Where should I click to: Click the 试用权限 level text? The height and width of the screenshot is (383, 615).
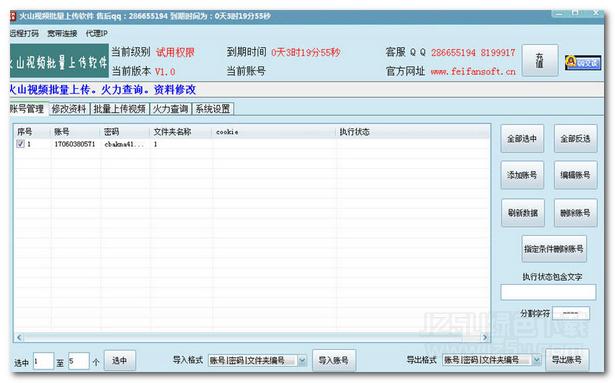click(175, 52)
